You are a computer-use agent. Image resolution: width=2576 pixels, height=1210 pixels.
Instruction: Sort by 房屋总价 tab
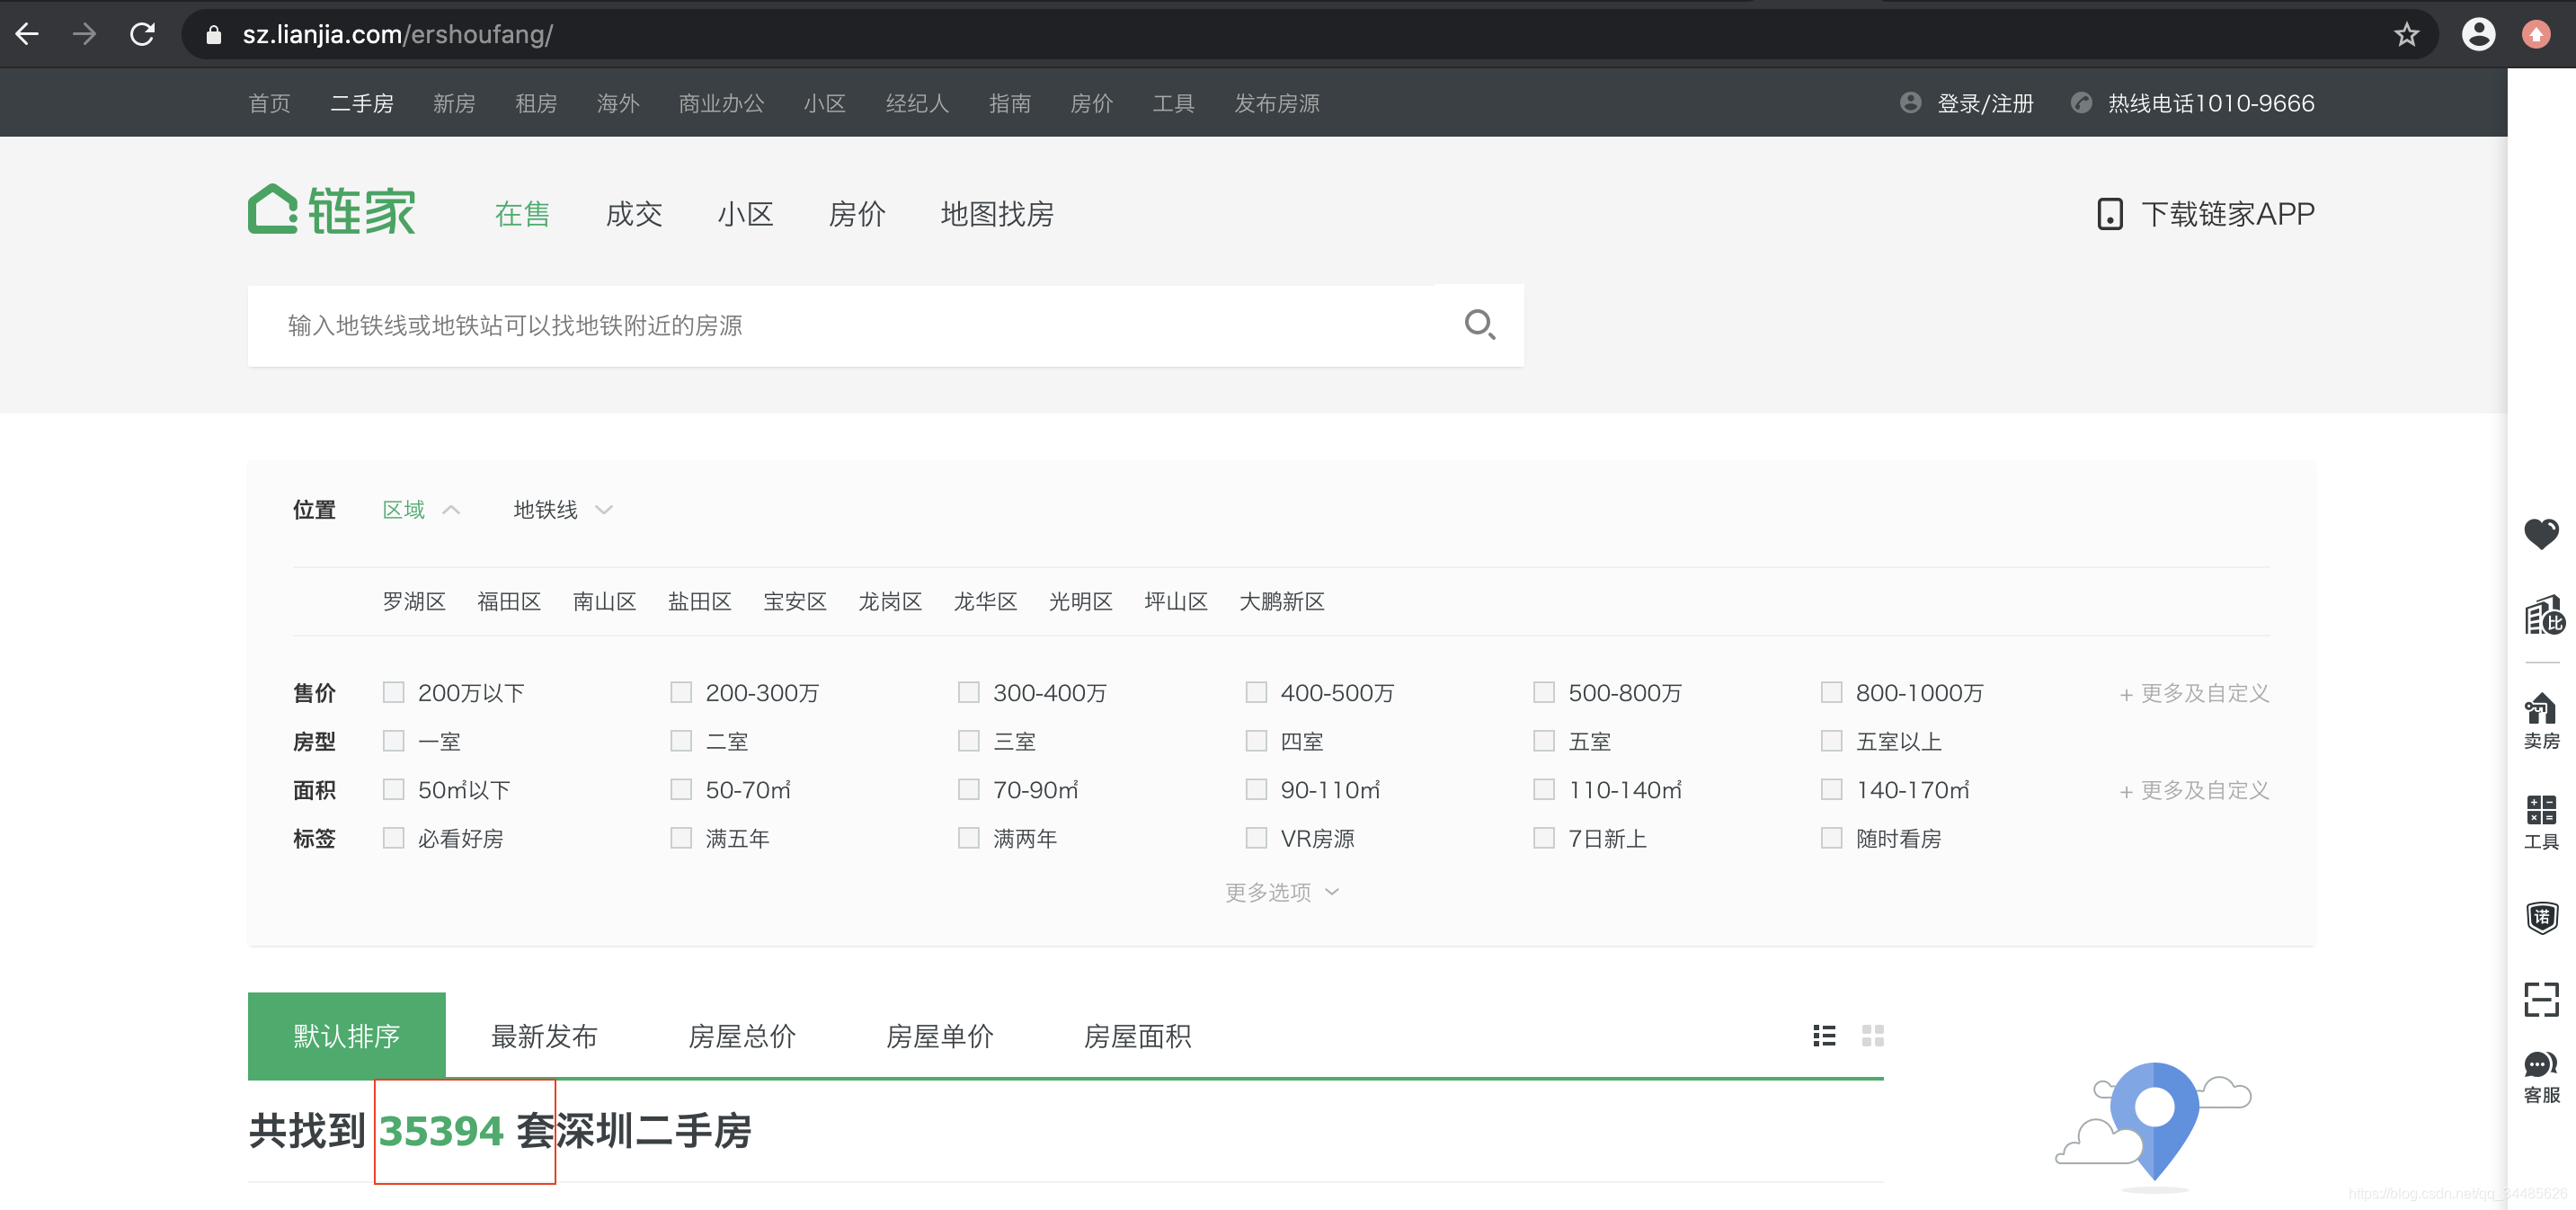pos(742,1036)
